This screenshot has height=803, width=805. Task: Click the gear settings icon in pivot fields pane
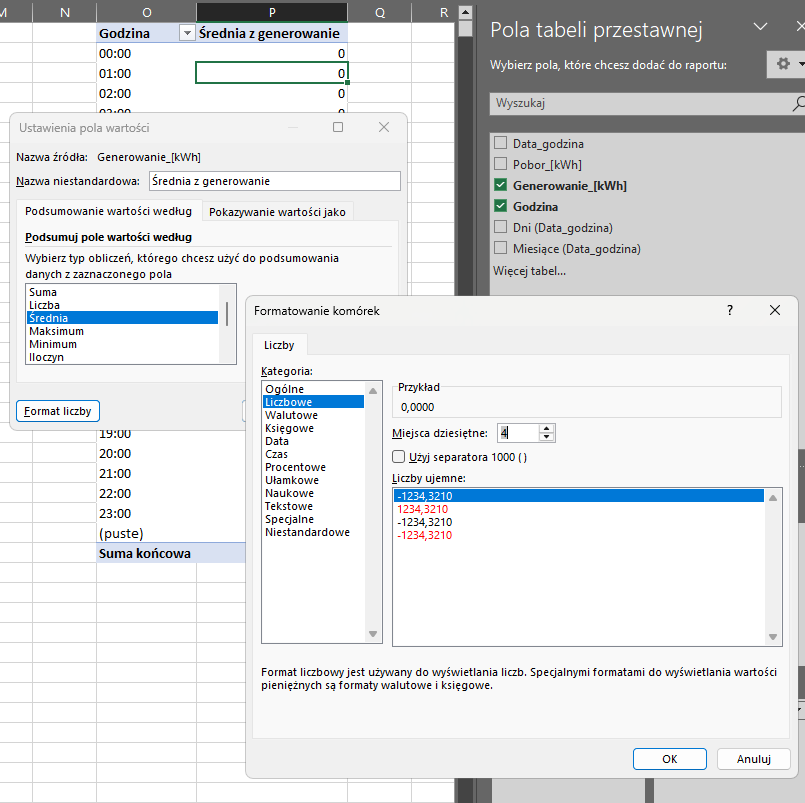783,64
